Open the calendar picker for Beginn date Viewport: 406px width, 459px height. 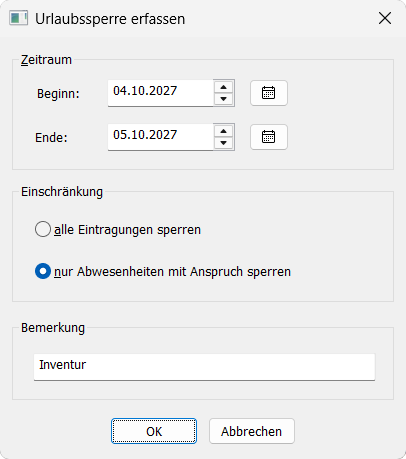[269, 93]
